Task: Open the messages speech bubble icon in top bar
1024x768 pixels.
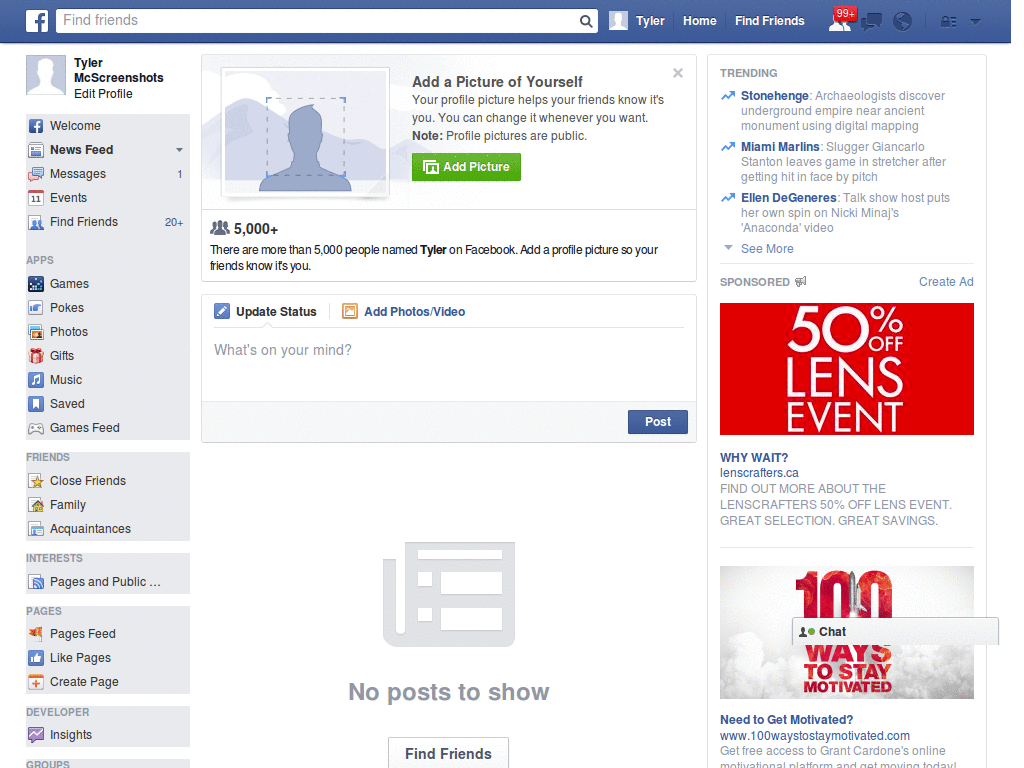Action: click(x=871, y=22)
